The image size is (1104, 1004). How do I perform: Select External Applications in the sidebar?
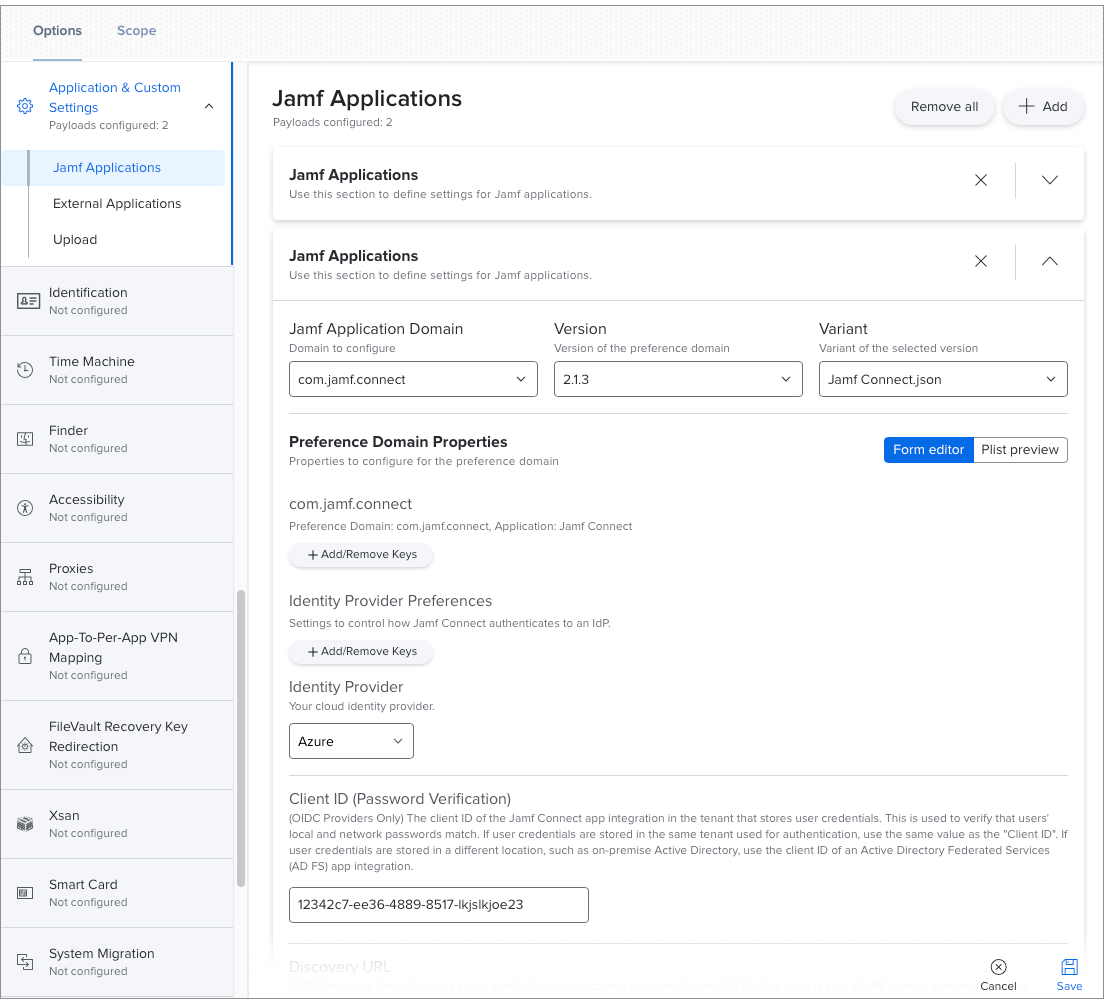(116, 203)
